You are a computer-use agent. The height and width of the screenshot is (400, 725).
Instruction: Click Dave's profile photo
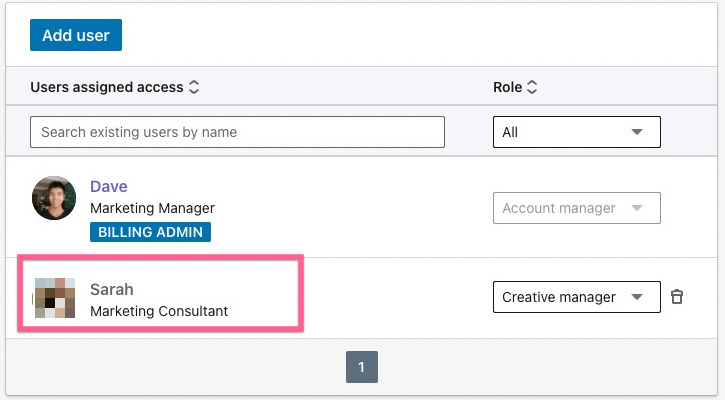click(54, 198)
